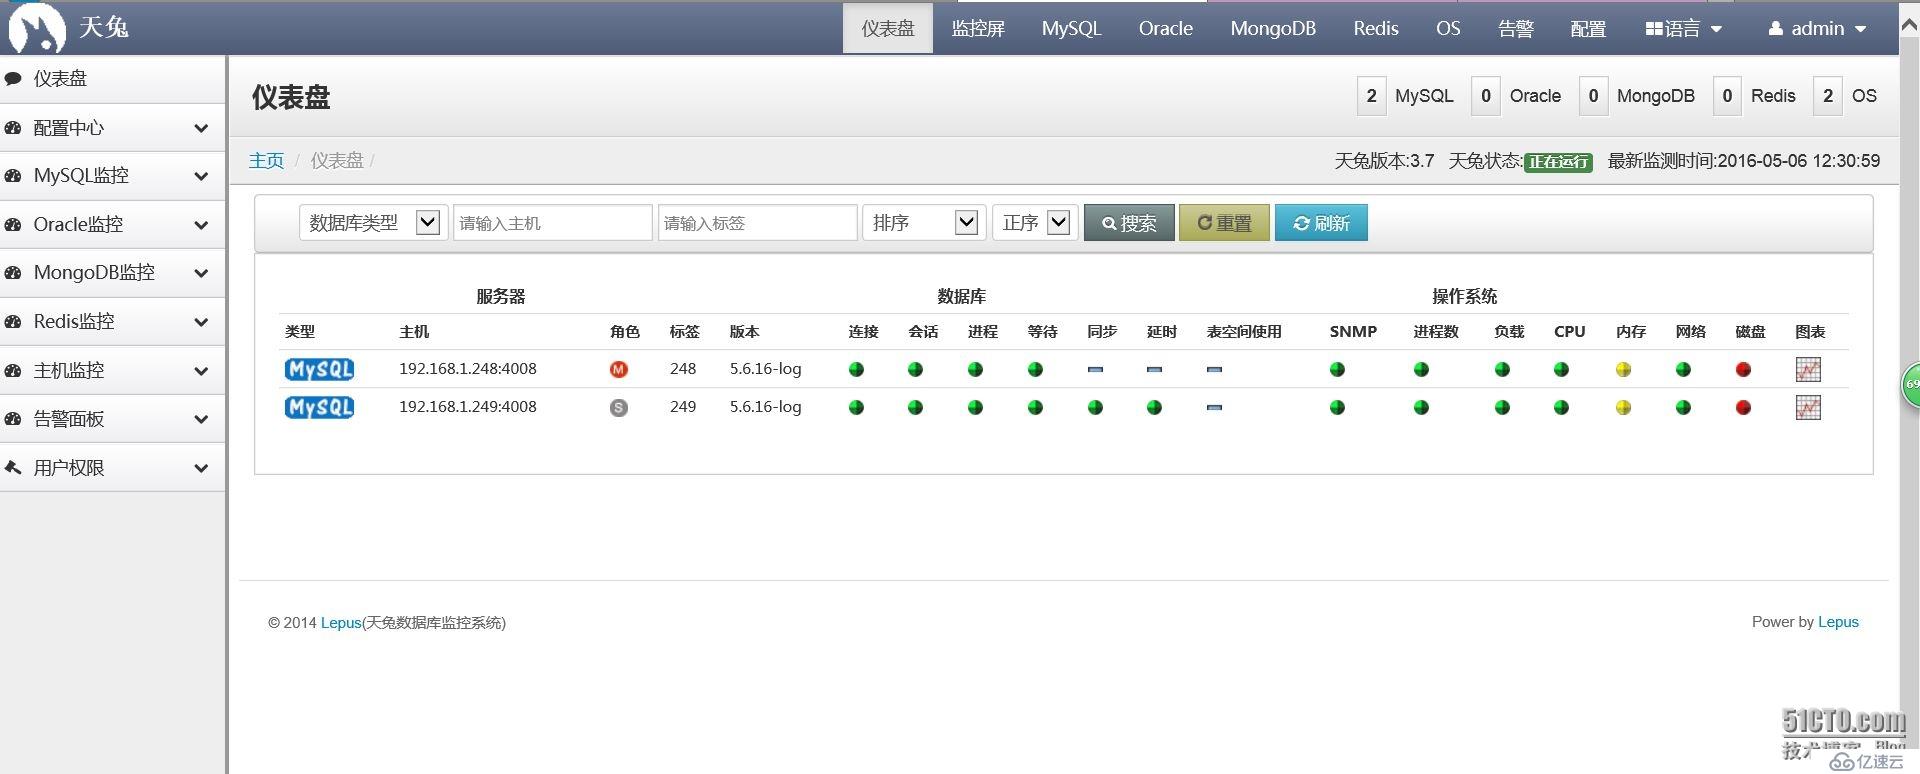
Task: Expand Oracle监控 sidebar section
Action: (112, 225)
